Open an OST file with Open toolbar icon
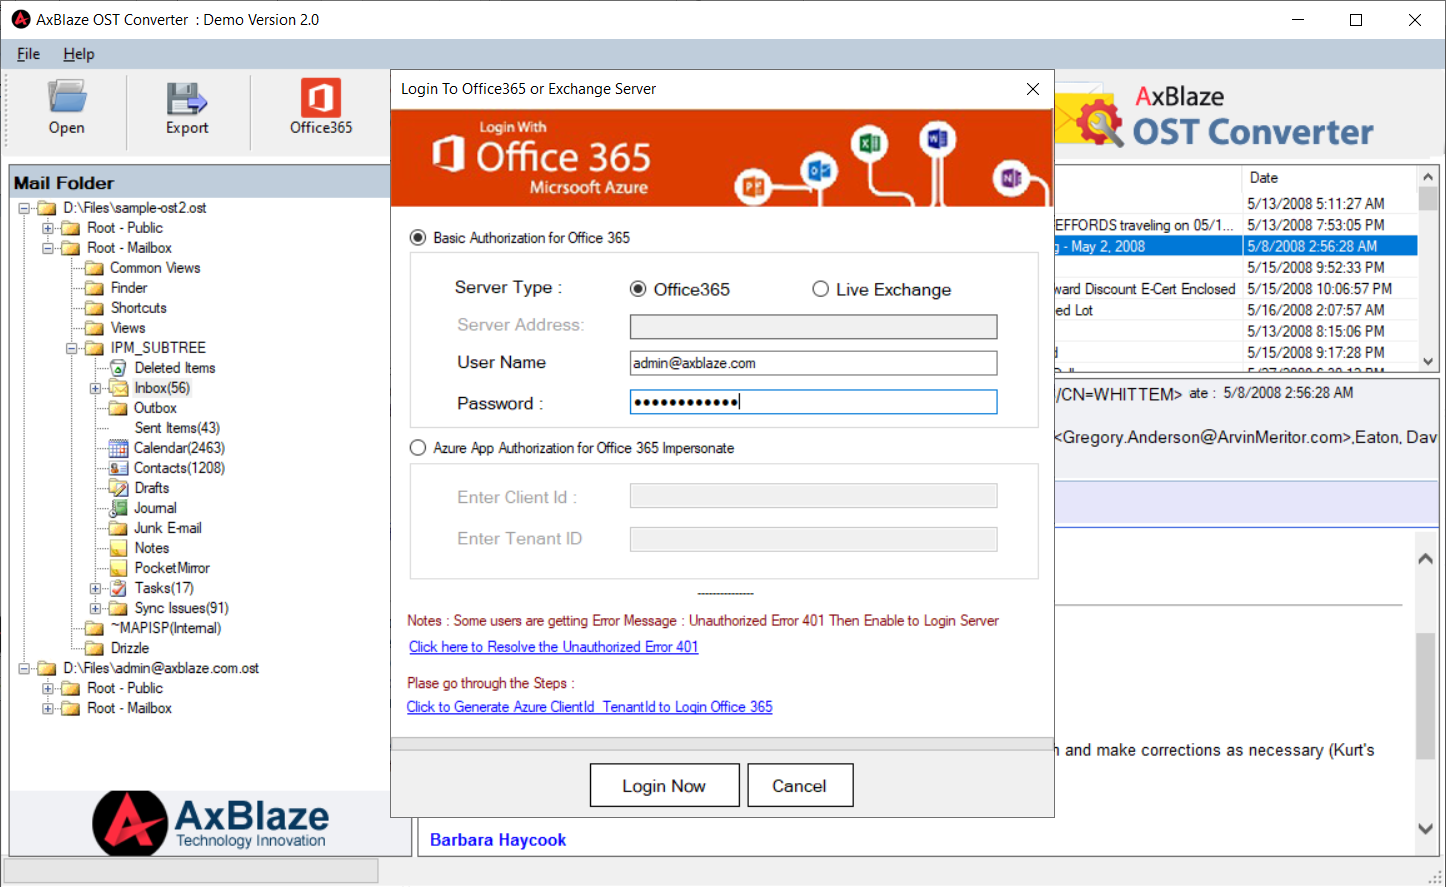 (x=67, y=107)
